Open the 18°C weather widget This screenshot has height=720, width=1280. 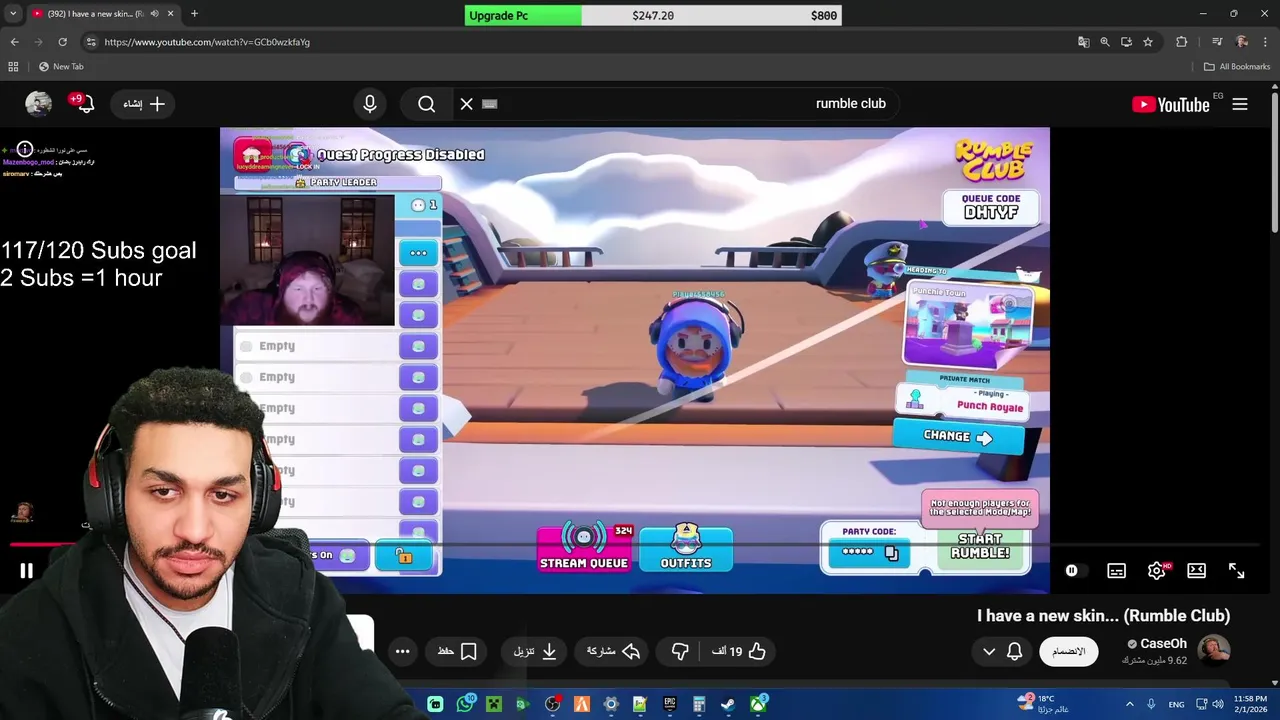point(1043,704)
